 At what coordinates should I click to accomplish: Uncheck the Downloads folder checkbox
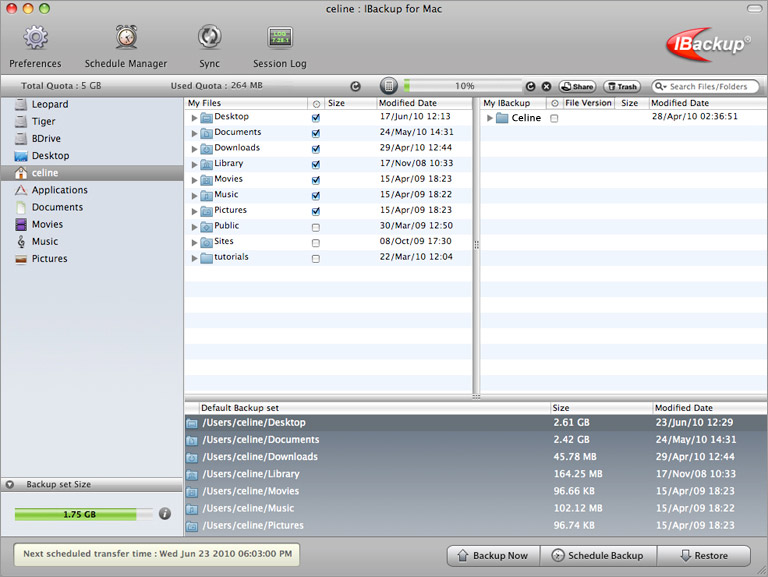(316, 149)
